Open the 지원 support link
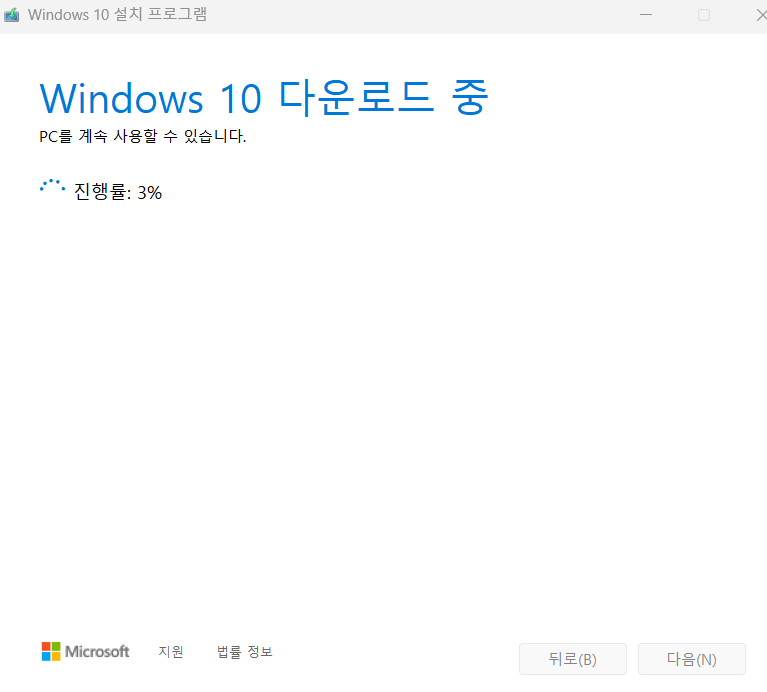This screenshot has width=767, height=692. click(x=171, y=651)
